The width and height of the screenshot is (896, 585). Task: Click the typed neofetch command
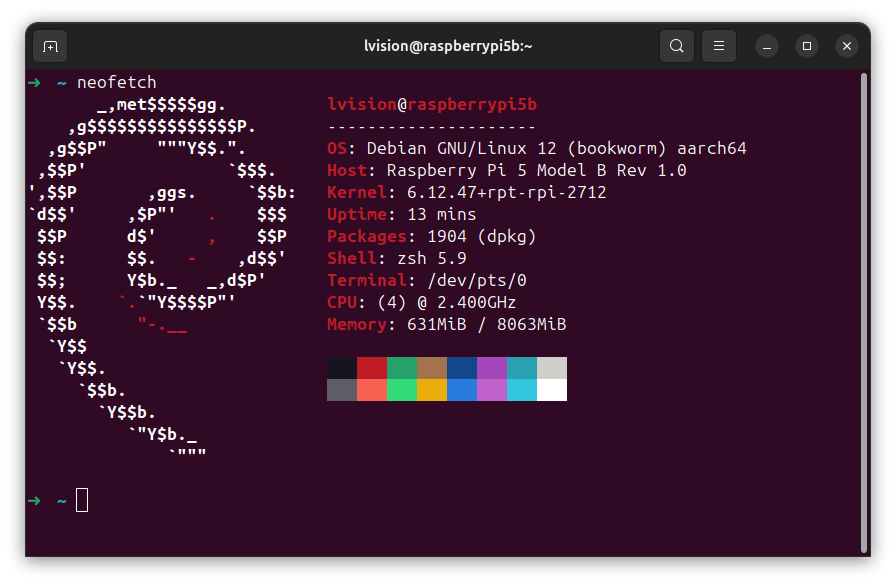[117, 82]
